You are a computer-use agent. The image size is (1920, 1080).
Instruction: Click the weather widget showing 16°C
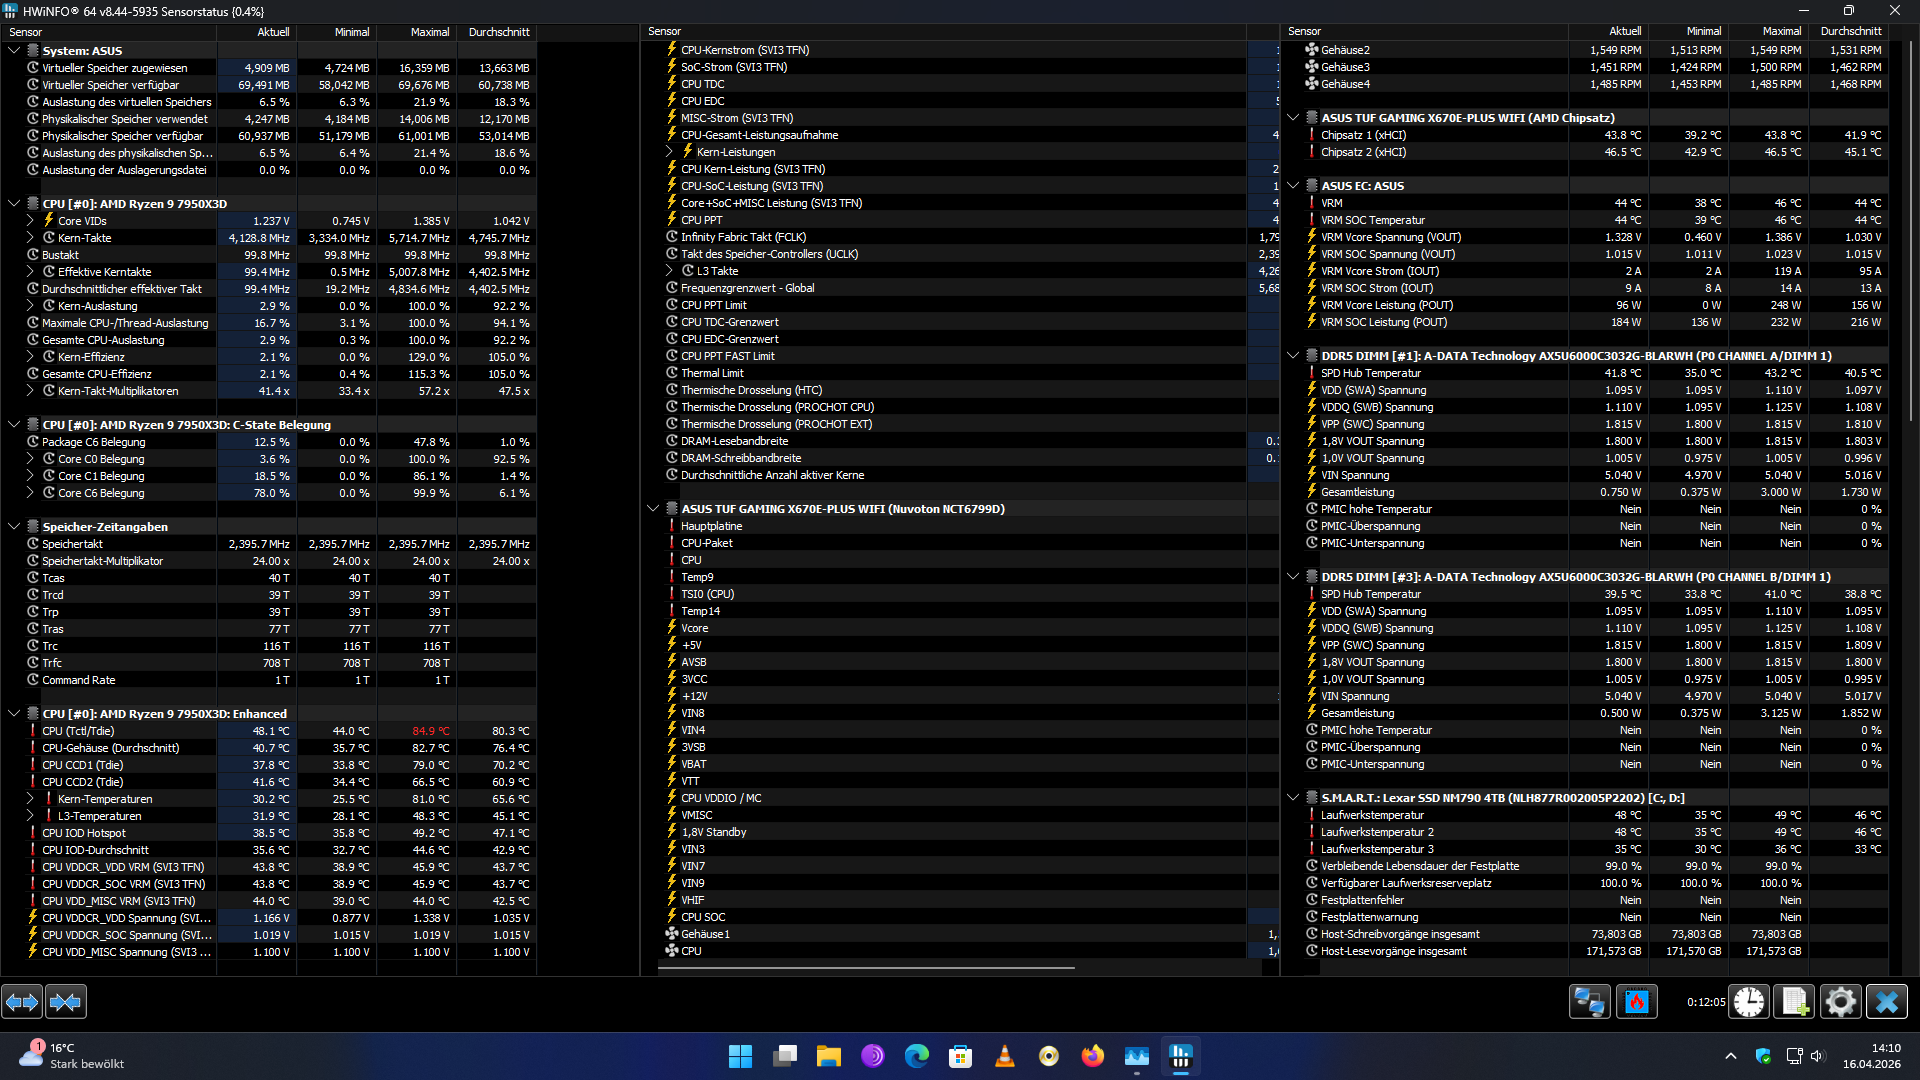point(70,1056)
